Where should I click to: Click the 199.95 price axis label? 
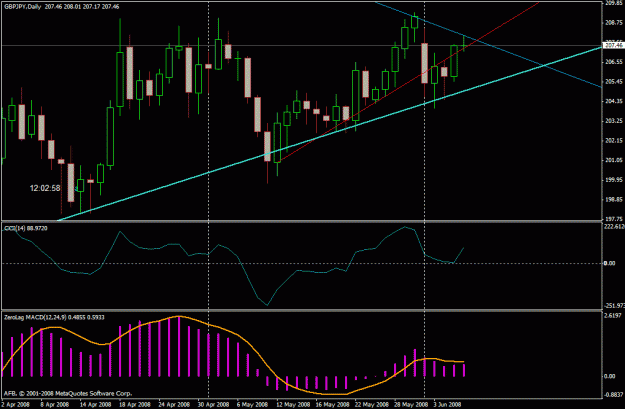click(614, 180)
